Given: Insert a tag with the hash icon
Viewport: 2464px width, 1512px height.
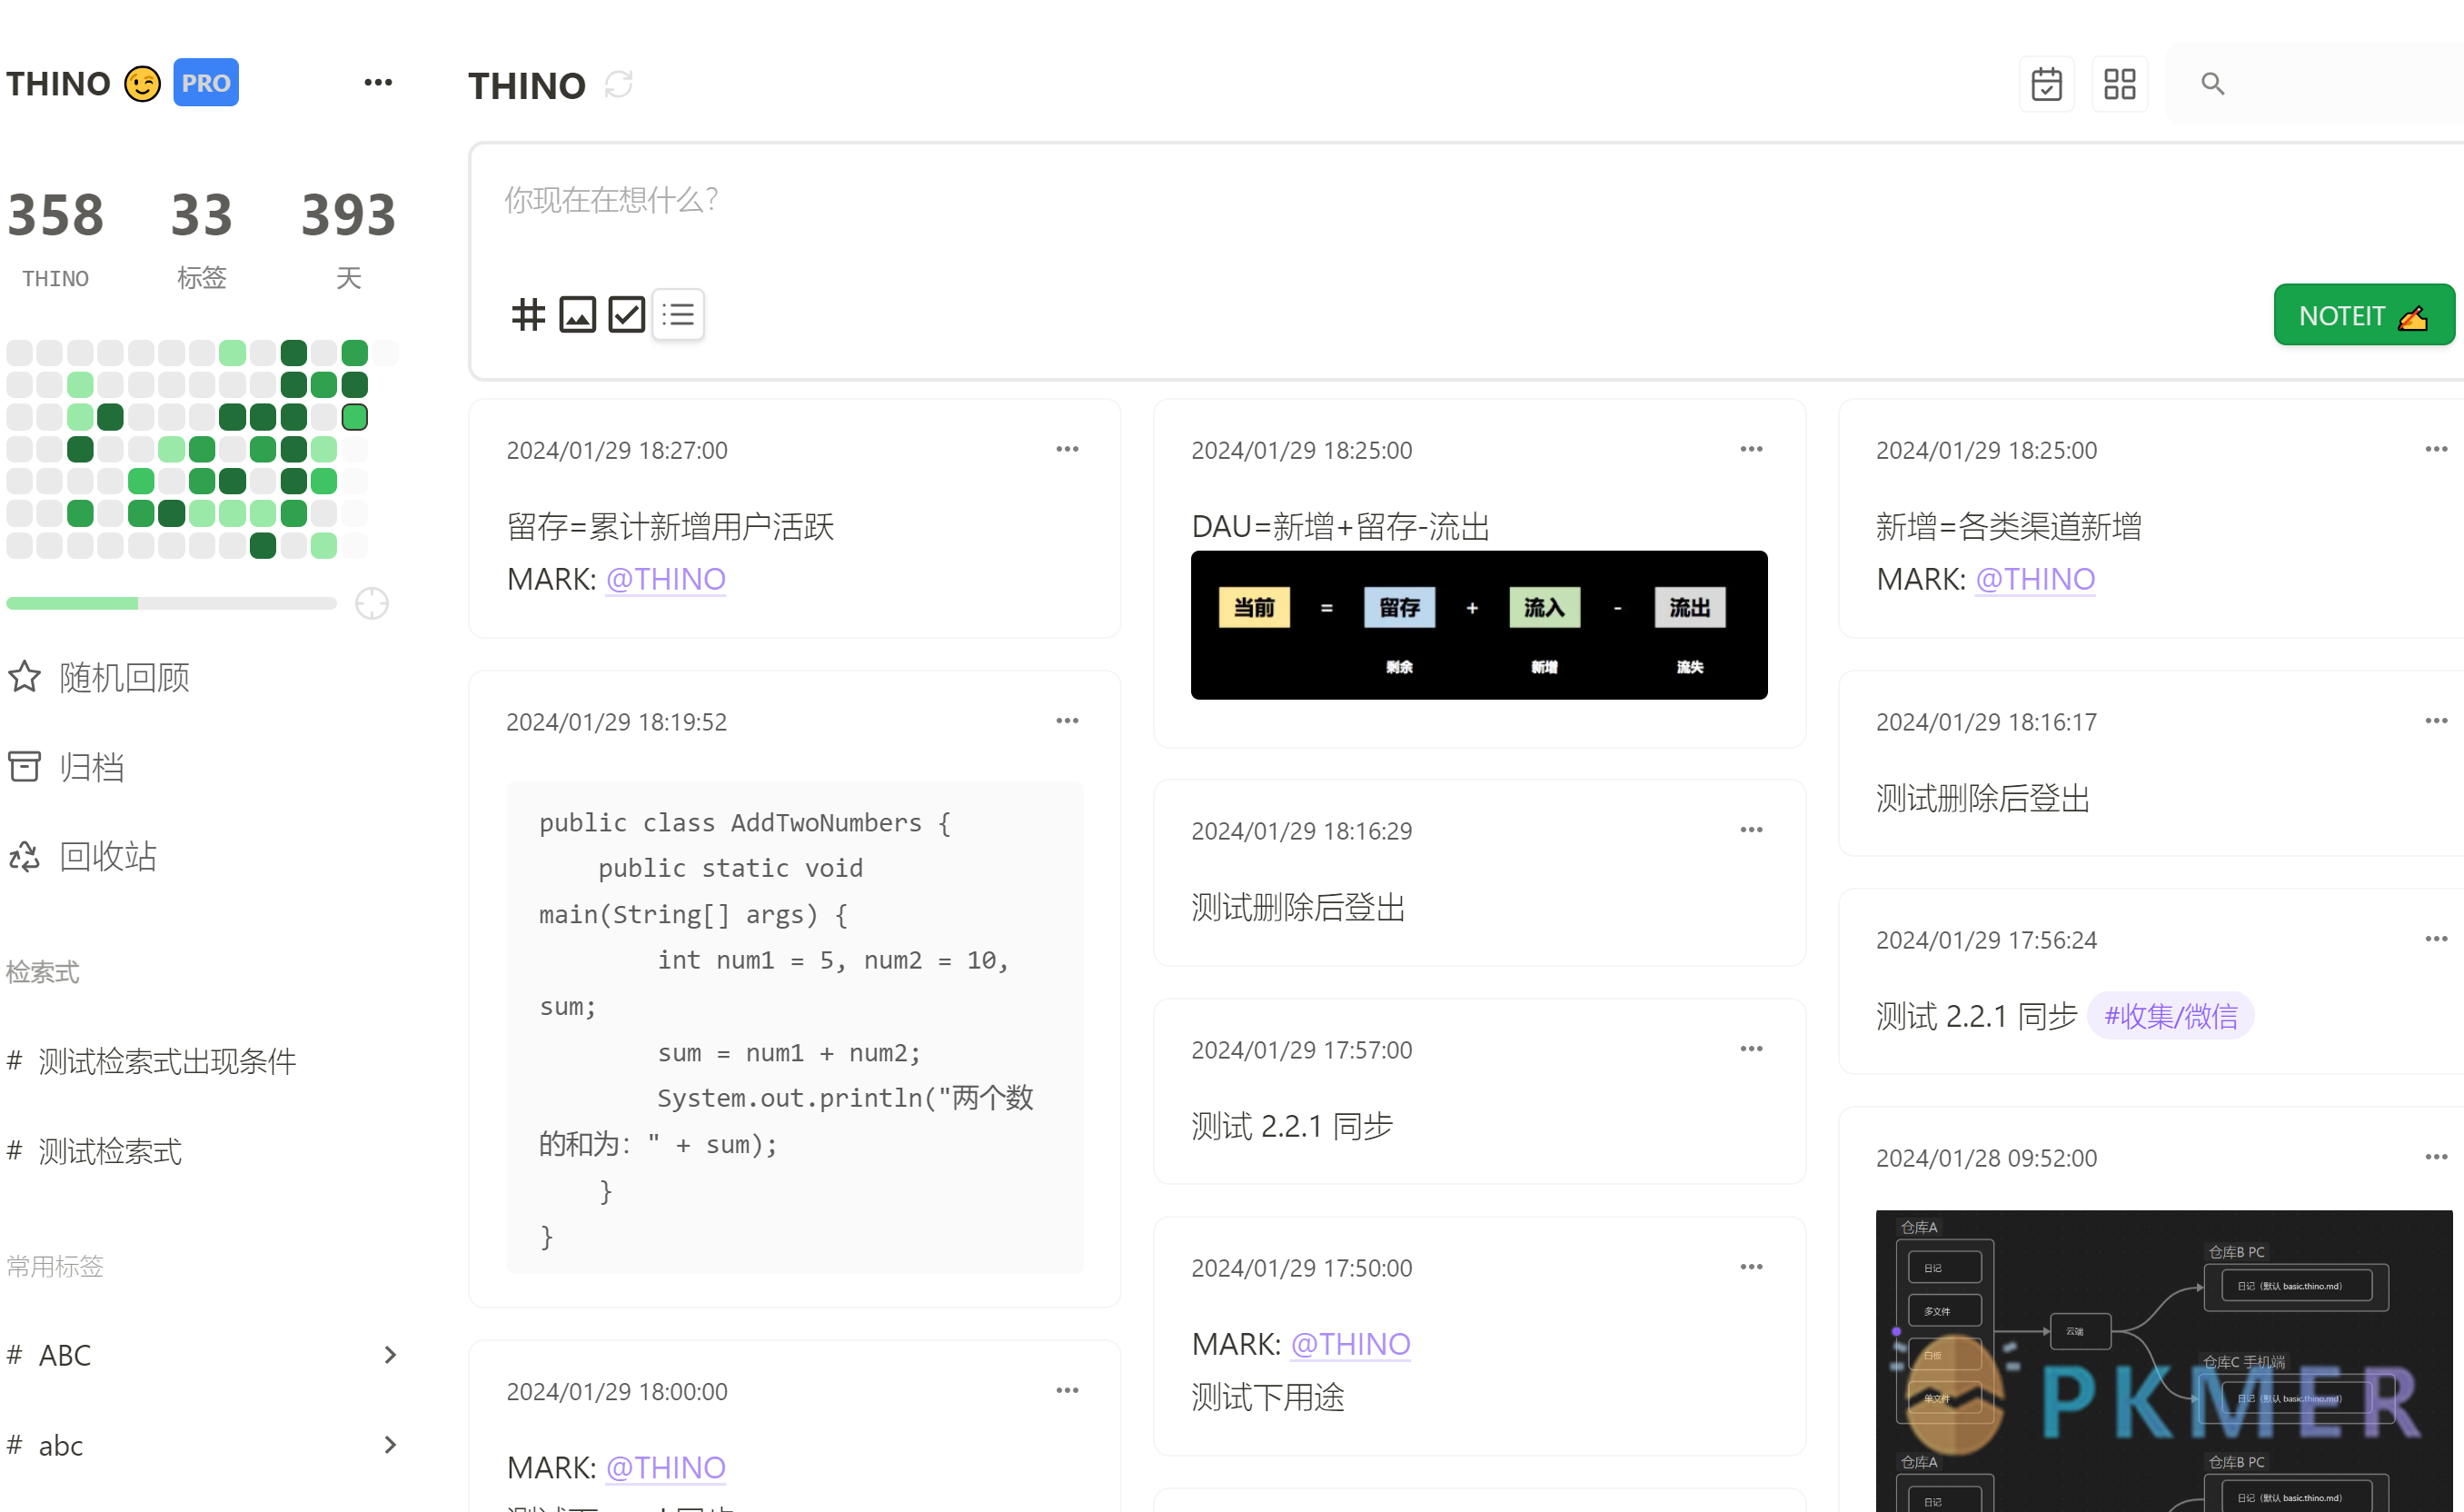Looking at the screenshot, I should (528, 315).
